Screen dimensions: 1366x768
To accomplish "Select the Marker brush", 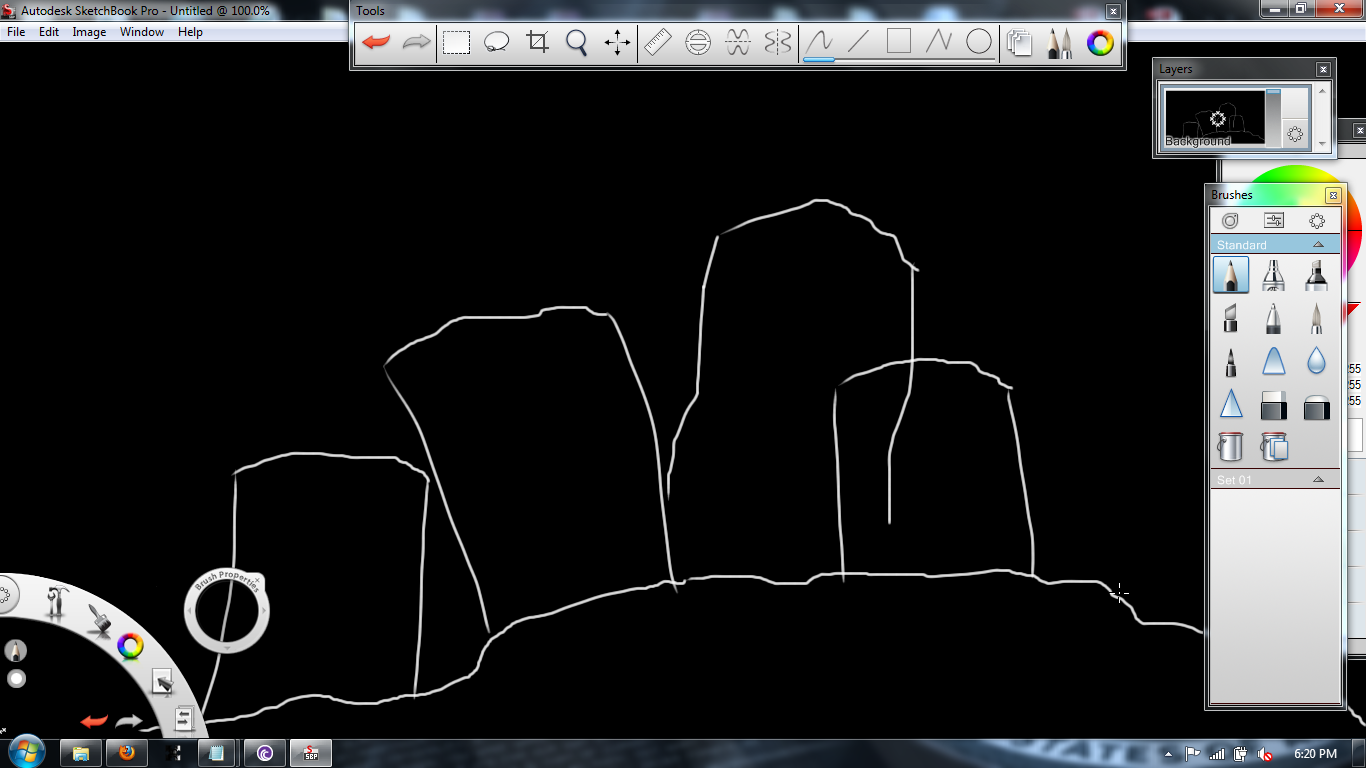I will pyautogui.click(x=1317, y=275).
